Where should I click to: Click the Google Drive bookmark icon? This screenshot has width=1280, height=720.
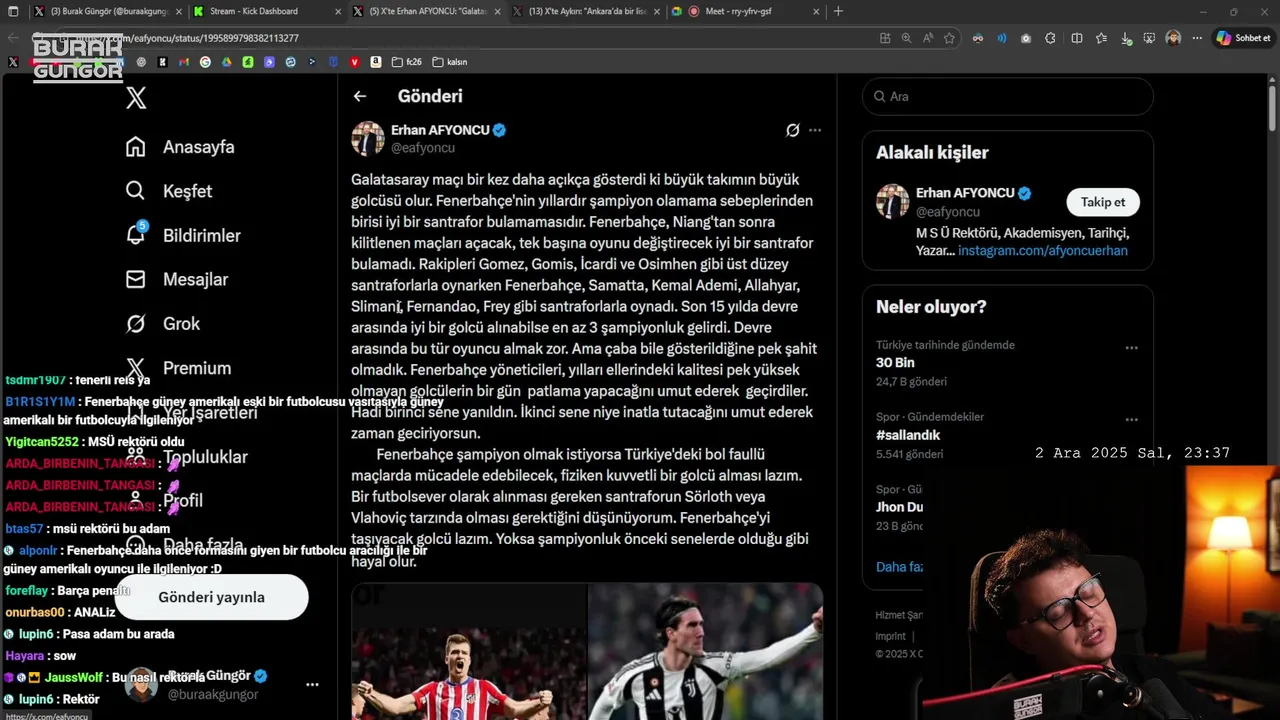click(226, 62)
